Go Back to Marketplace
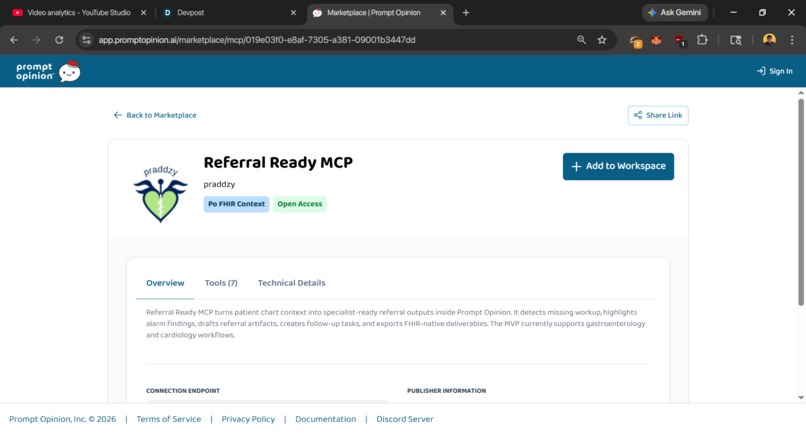 coord(155,115)
